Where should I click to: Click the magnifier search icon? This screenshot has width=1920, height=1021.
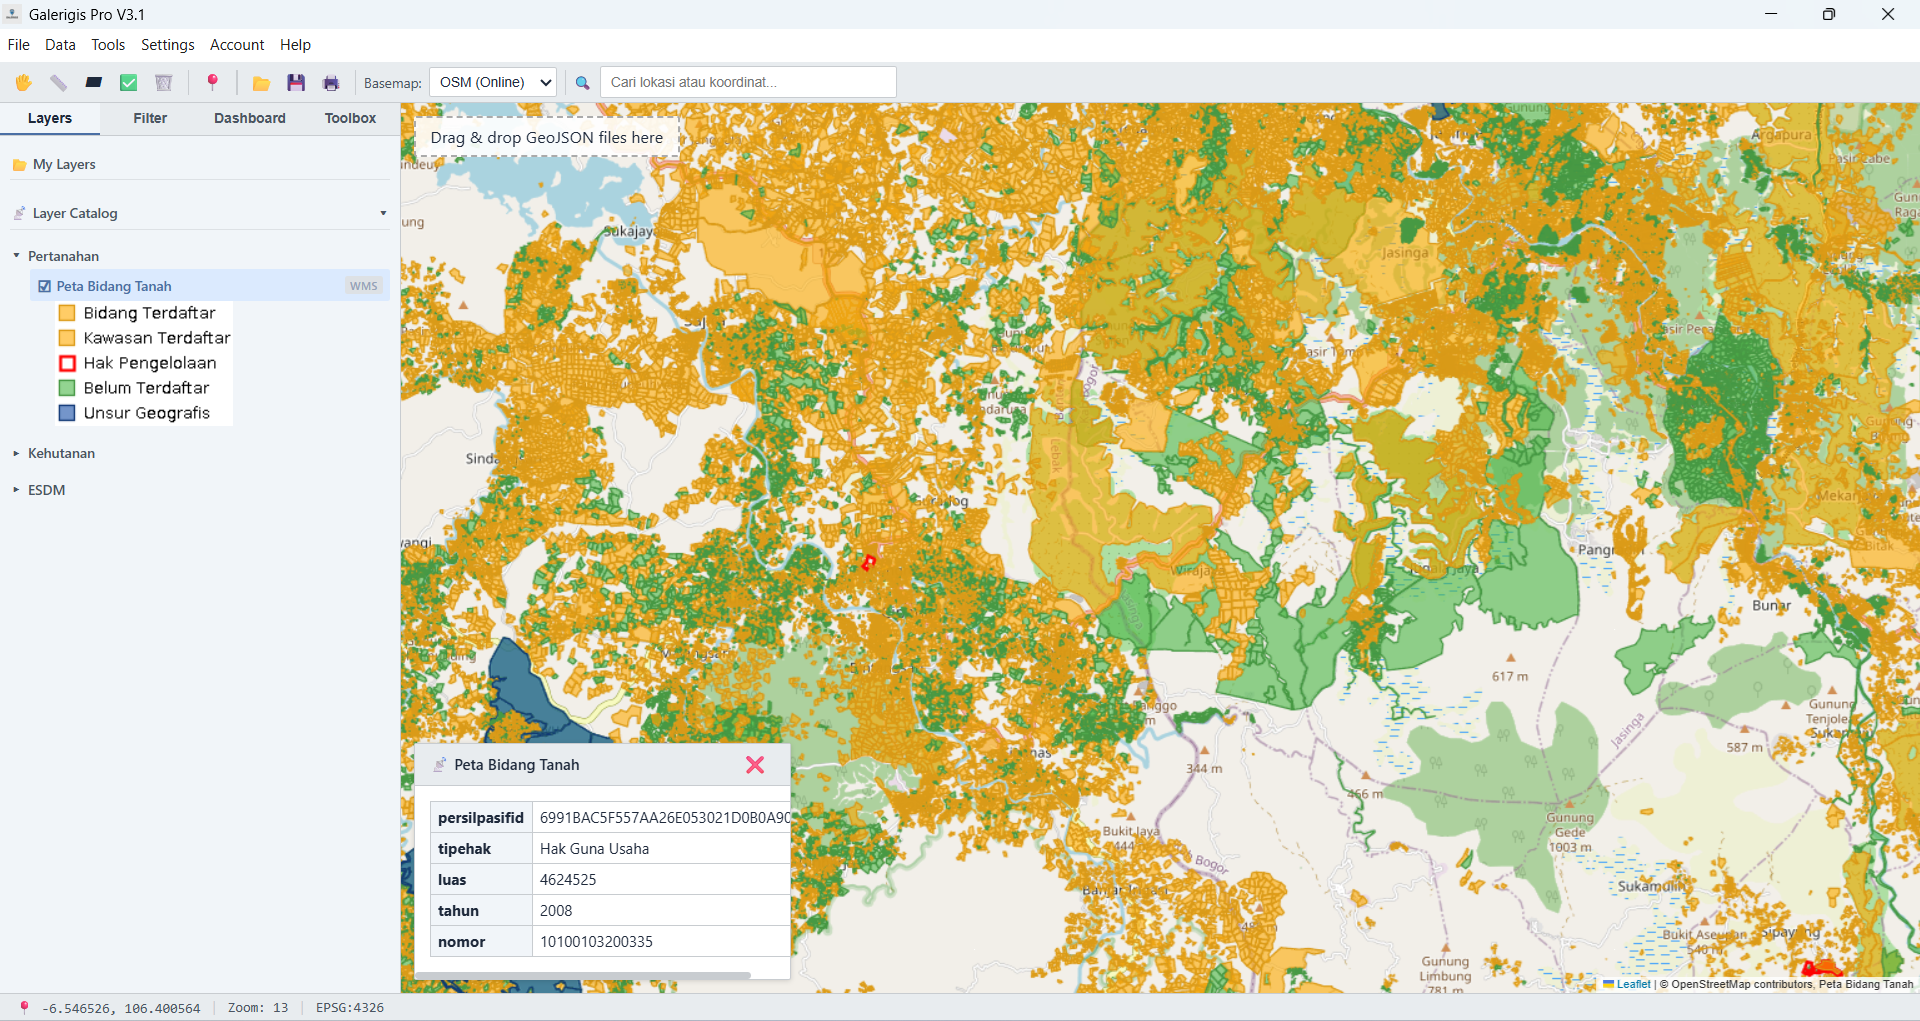582,83
